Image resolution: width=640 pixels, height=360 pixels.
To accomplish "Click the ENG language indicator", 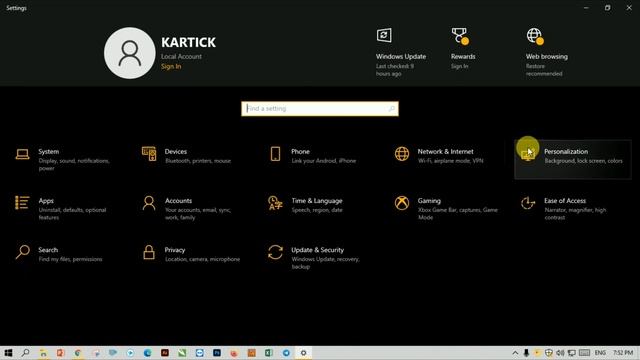I will pos(600,353).
